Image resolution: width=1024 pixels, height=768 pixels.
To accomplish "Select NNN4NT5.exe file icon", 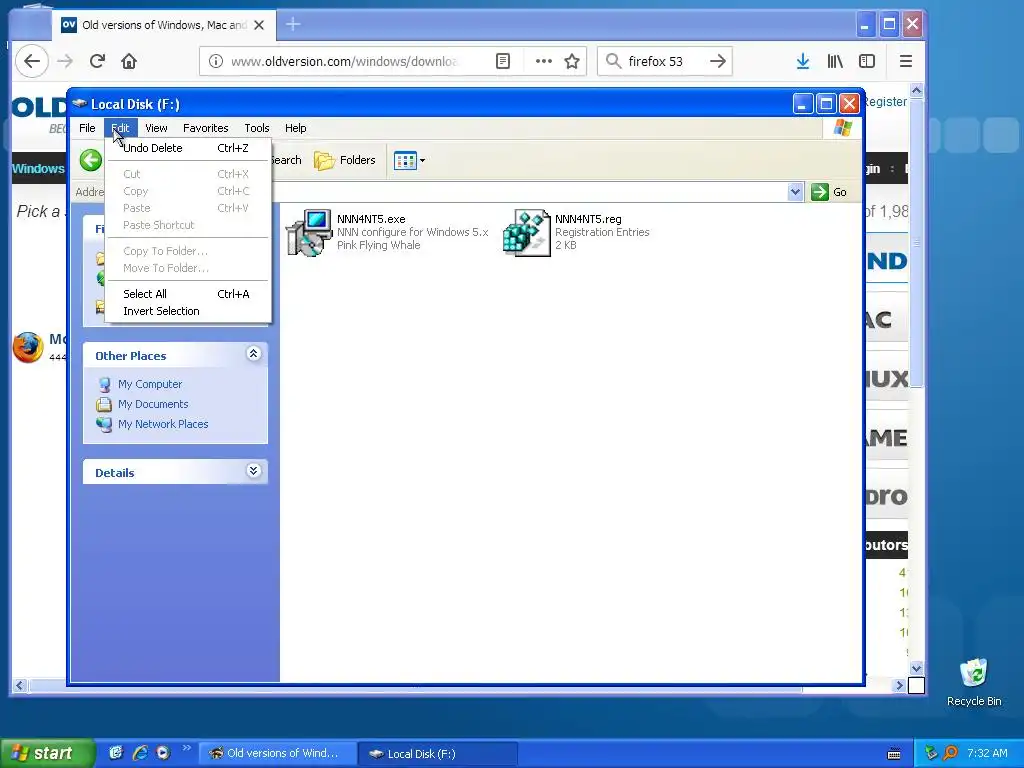I will pyautogui.click(x=308, y=232).
